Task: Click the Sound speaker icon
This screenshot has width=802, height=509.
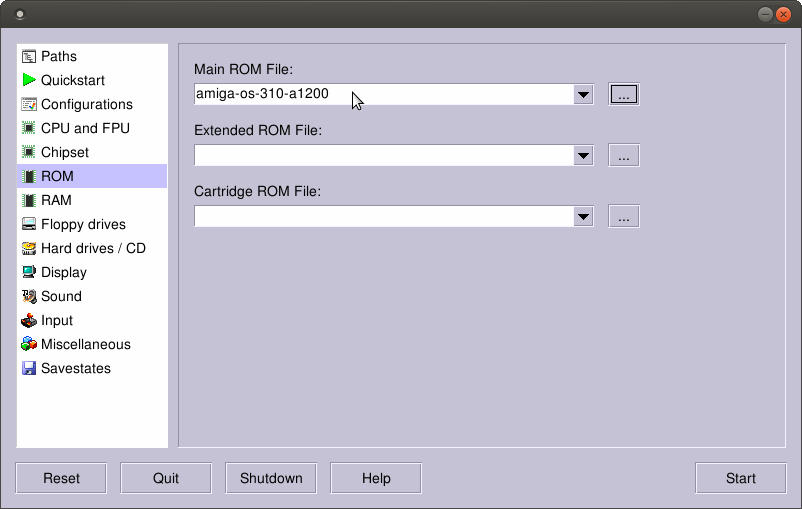Action: [x=29, y=296]
